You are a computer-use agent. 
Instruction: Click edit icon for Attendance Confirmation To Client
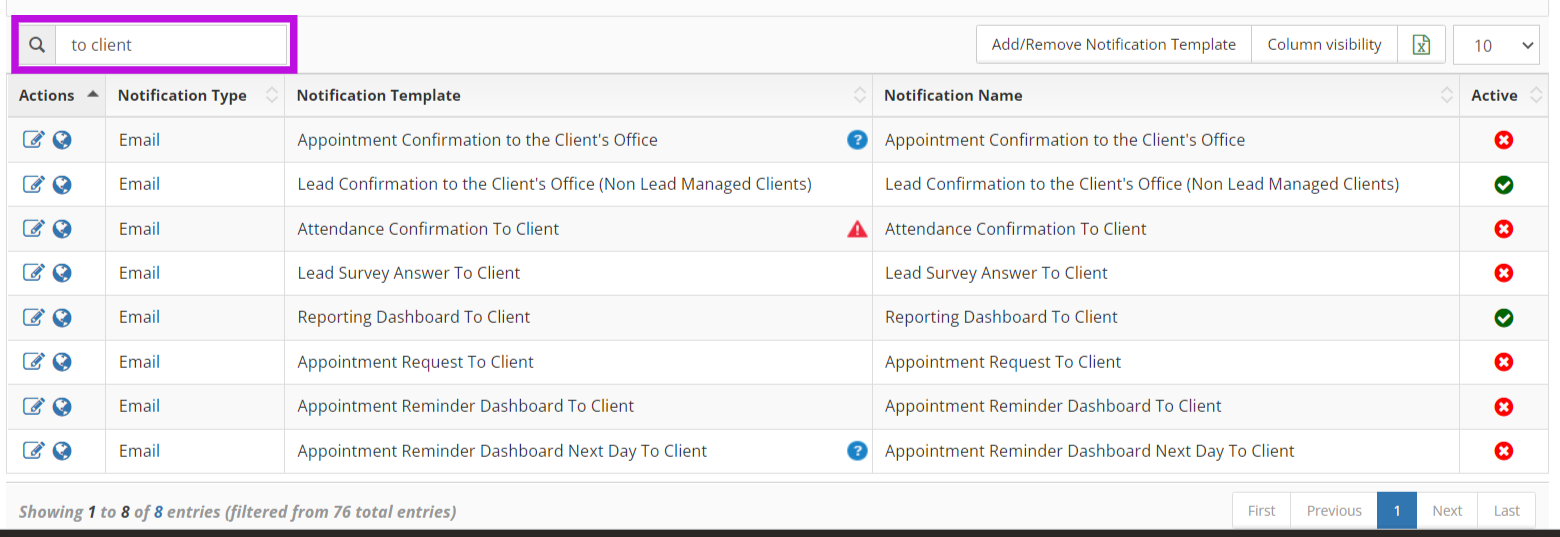pyautogui.click(x=33, y=229)
